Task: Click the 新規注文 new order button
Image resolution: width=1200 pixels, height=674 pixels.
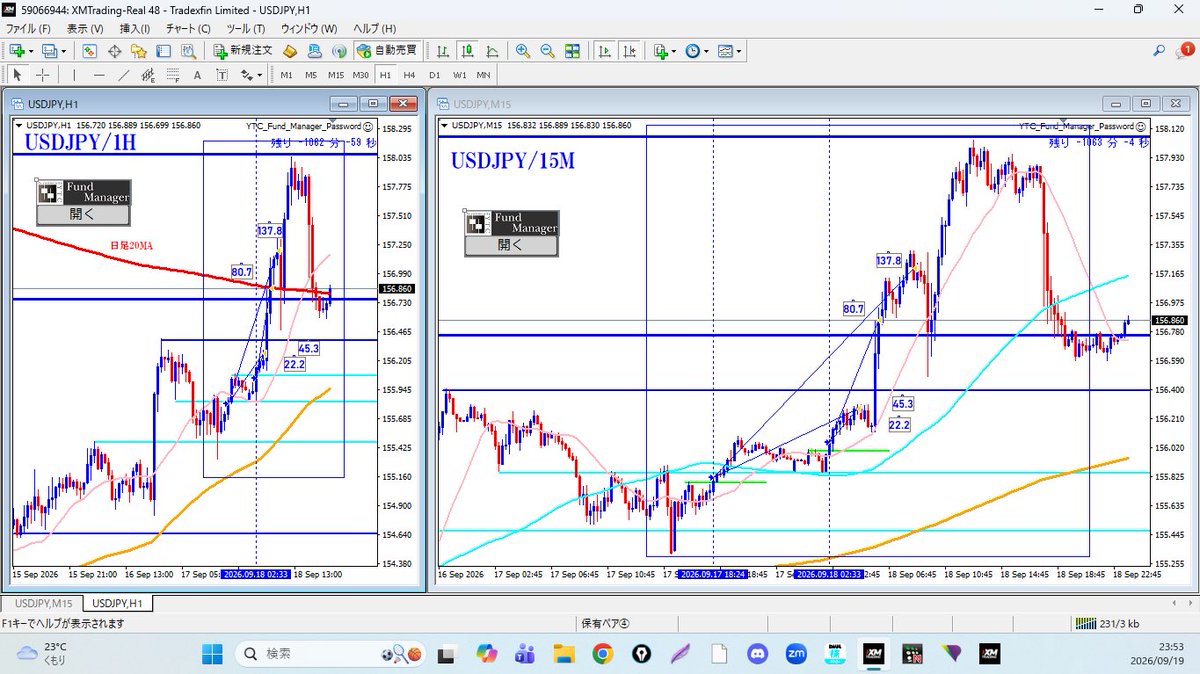Action: [243, 50]
